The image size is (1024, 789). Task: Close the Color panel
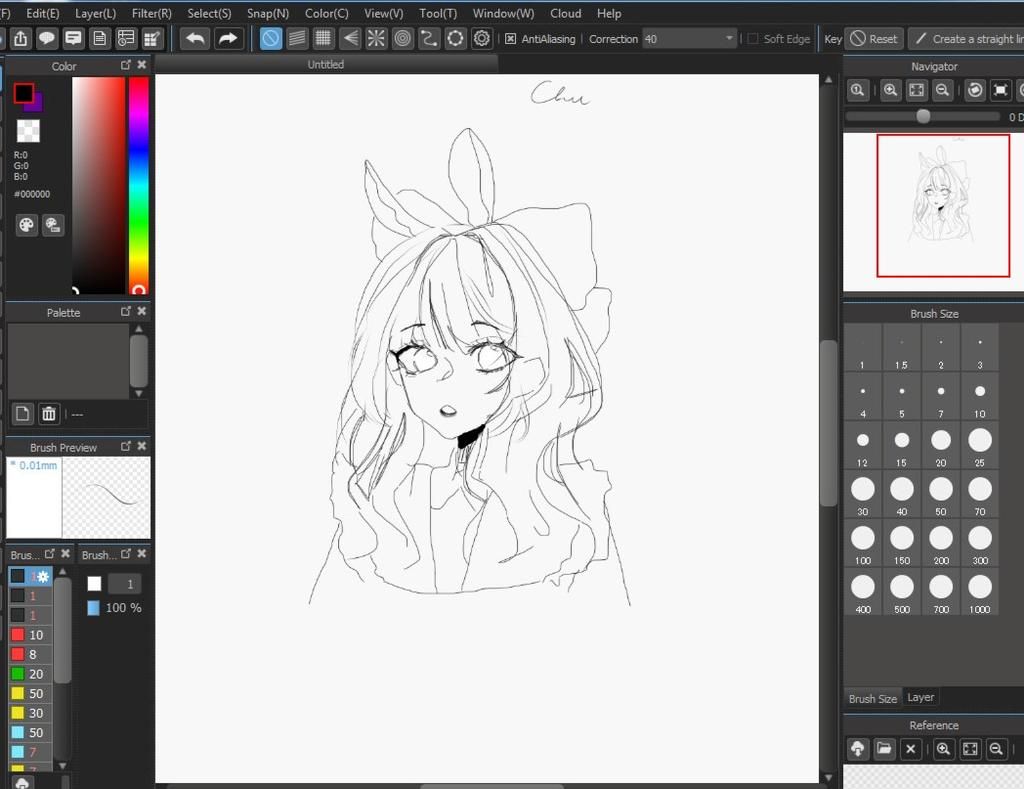(x=142, y=65)
